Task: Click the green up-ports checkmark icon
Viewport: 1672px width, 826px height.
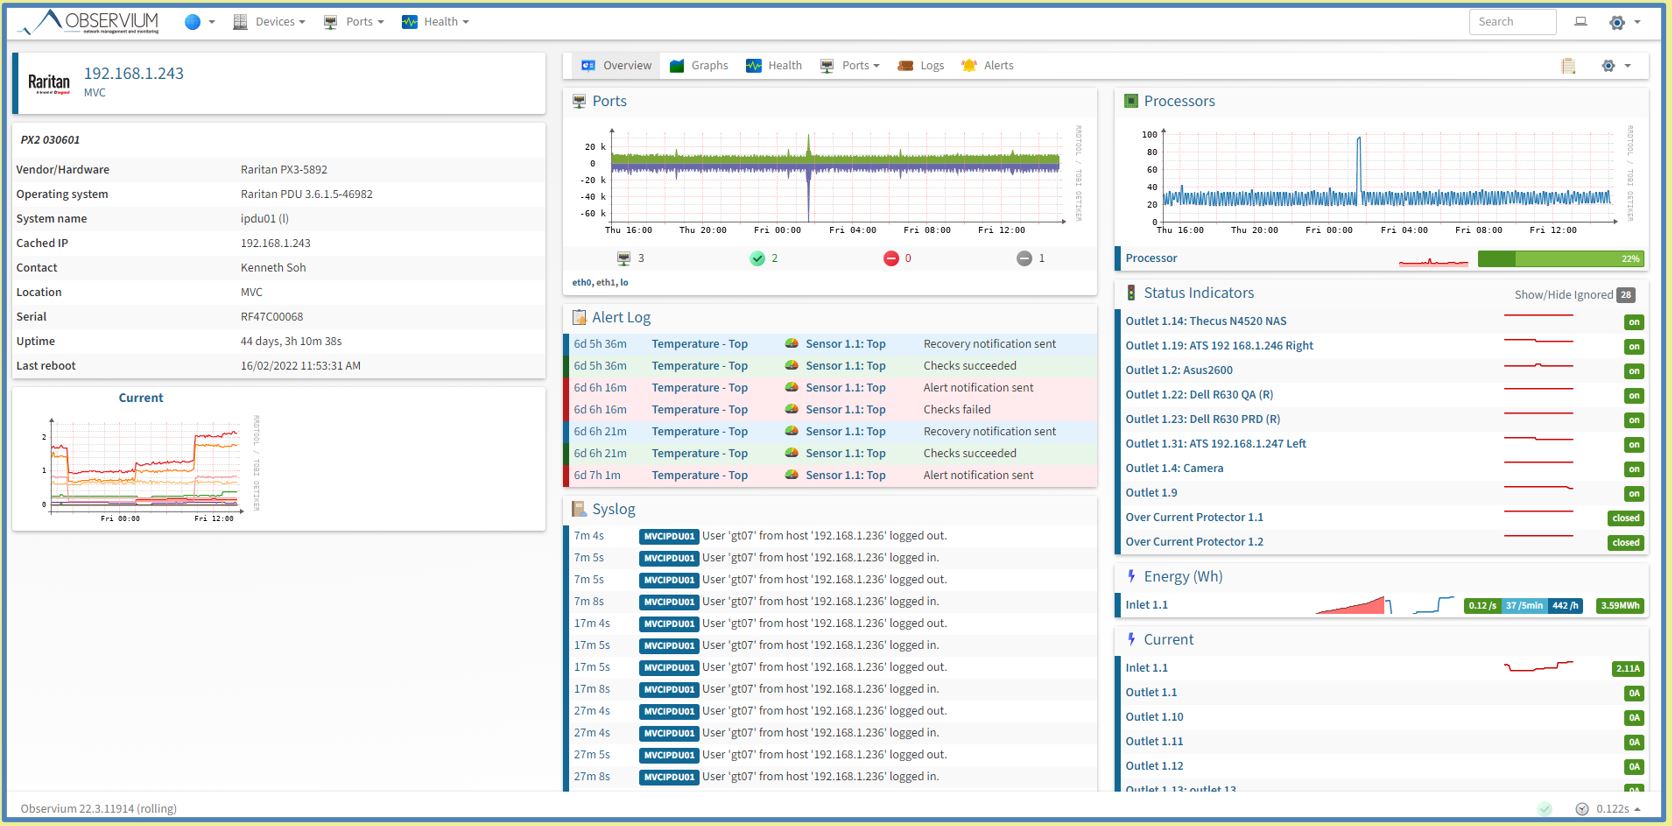Action: pos(757,259)
